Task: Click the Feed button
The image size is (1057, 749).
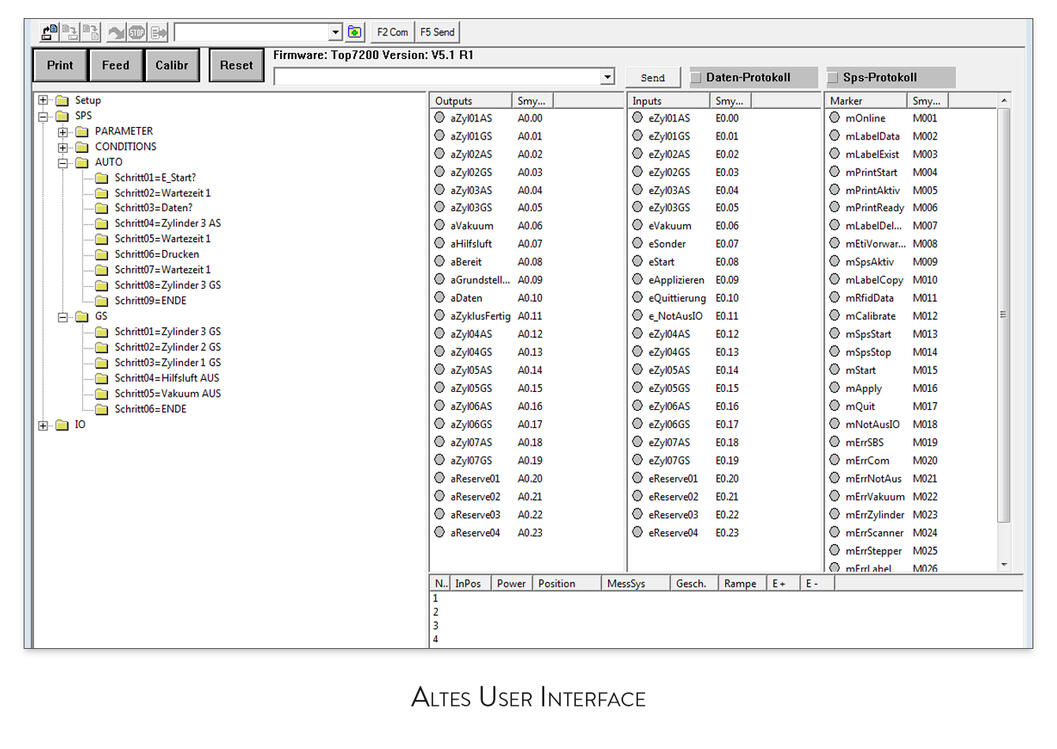Action: pyautogui.click(x=115, y=65)
